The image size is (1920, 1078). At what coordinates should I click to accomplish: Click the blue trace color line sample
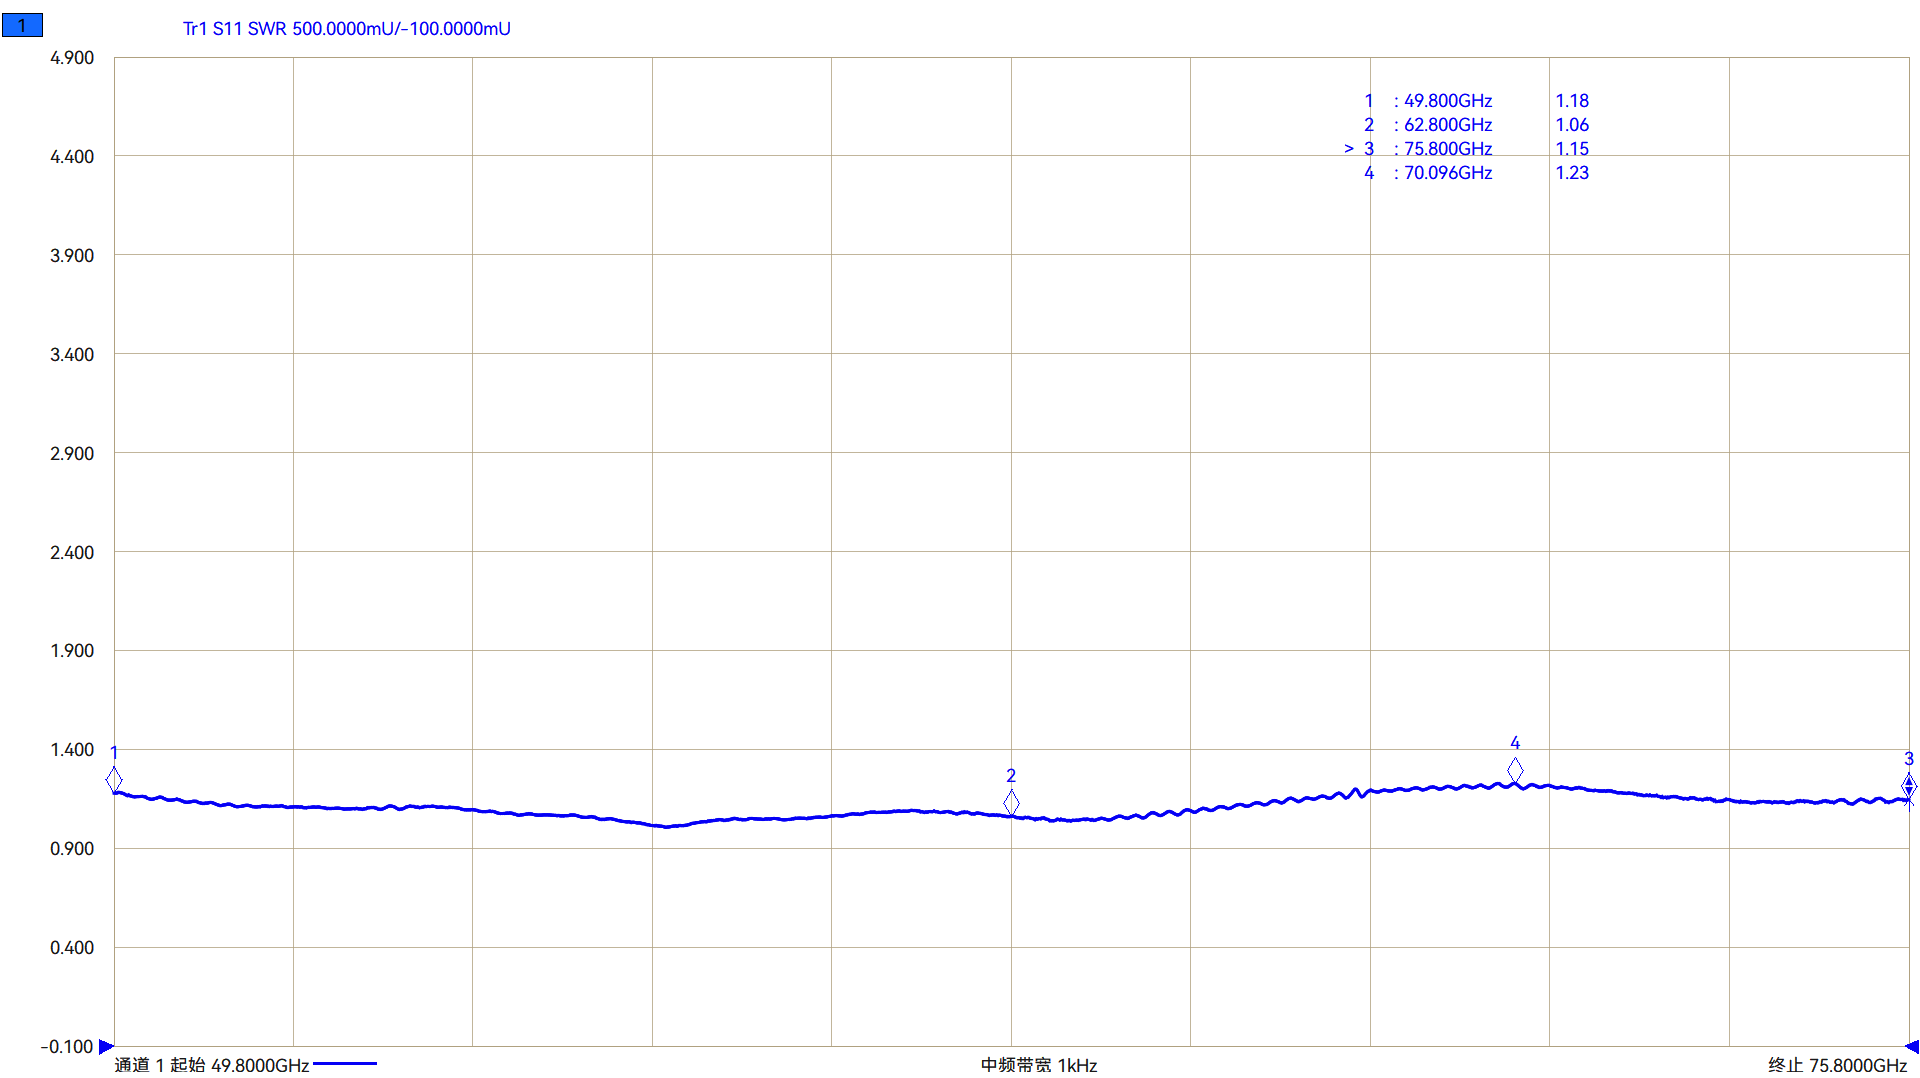(345, 1064)
